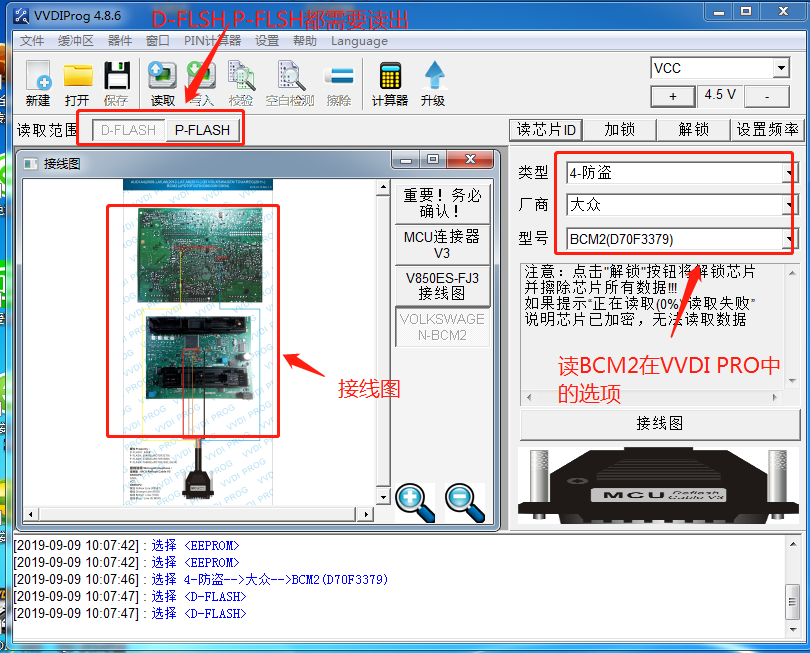Click the wiring diagram scroll-up arrow
Viewport: 810px width, 653px height.
(383, 188)
